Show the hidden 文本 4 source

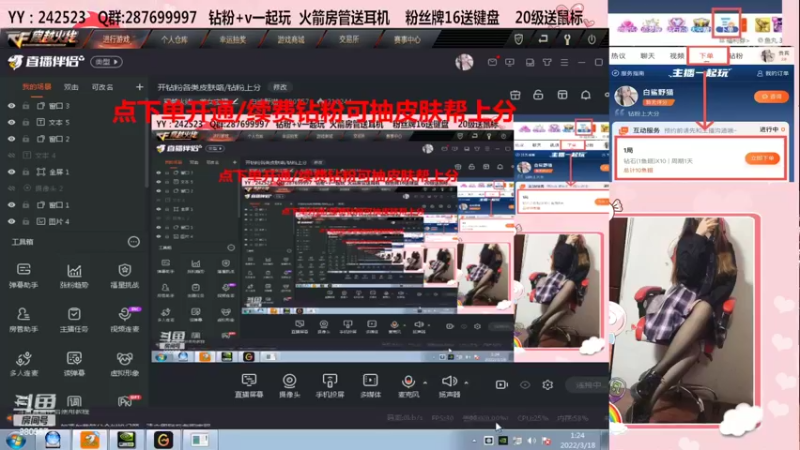point(11,155)
